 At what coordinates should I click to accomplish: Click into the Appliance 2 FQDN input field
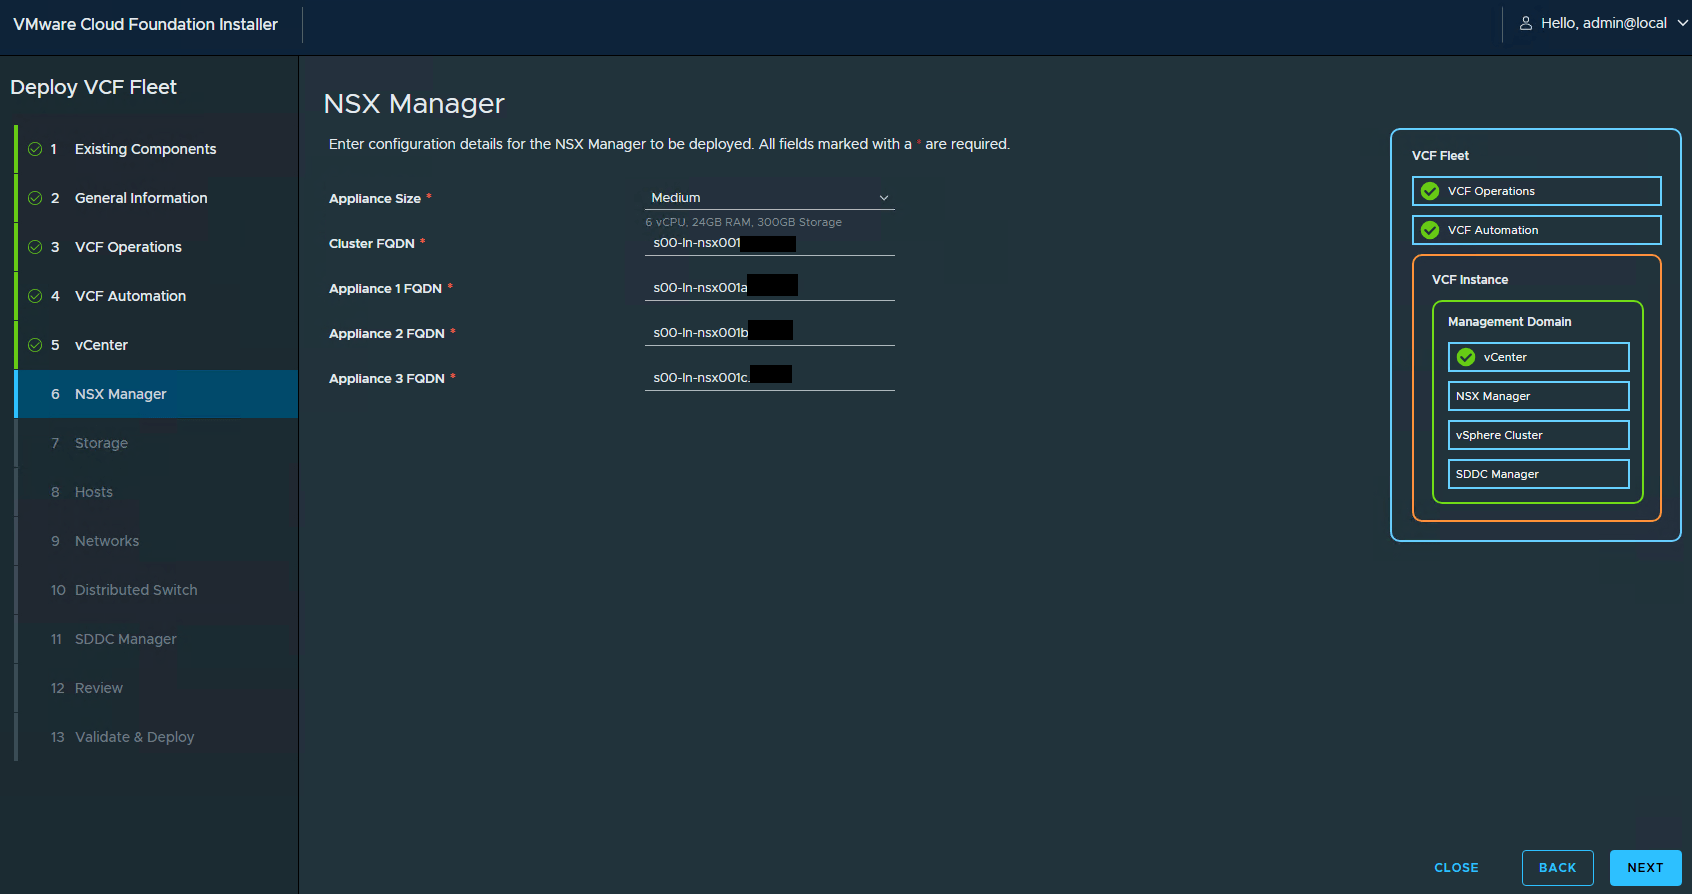[770, 333]
